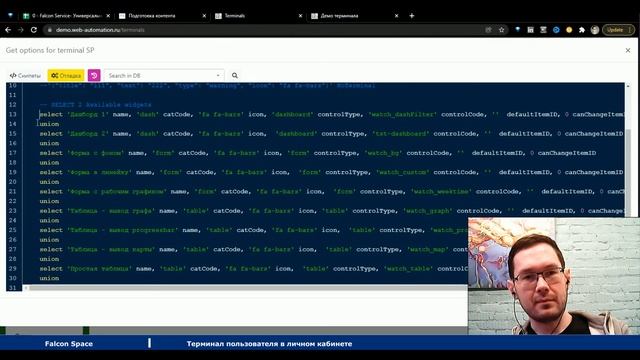Image resolution: width=640 pixels, height=360 pixels.
Task: Reload the current page
Action: click(x=34, y=30)
